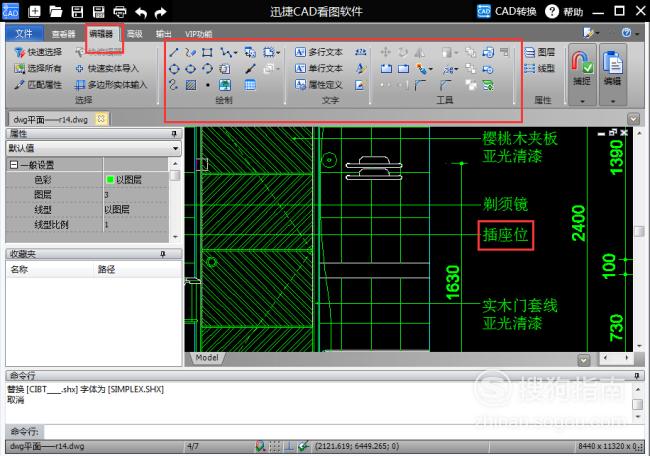Click the Multiline Text (多行文本) tool

[x=319, y=52]
